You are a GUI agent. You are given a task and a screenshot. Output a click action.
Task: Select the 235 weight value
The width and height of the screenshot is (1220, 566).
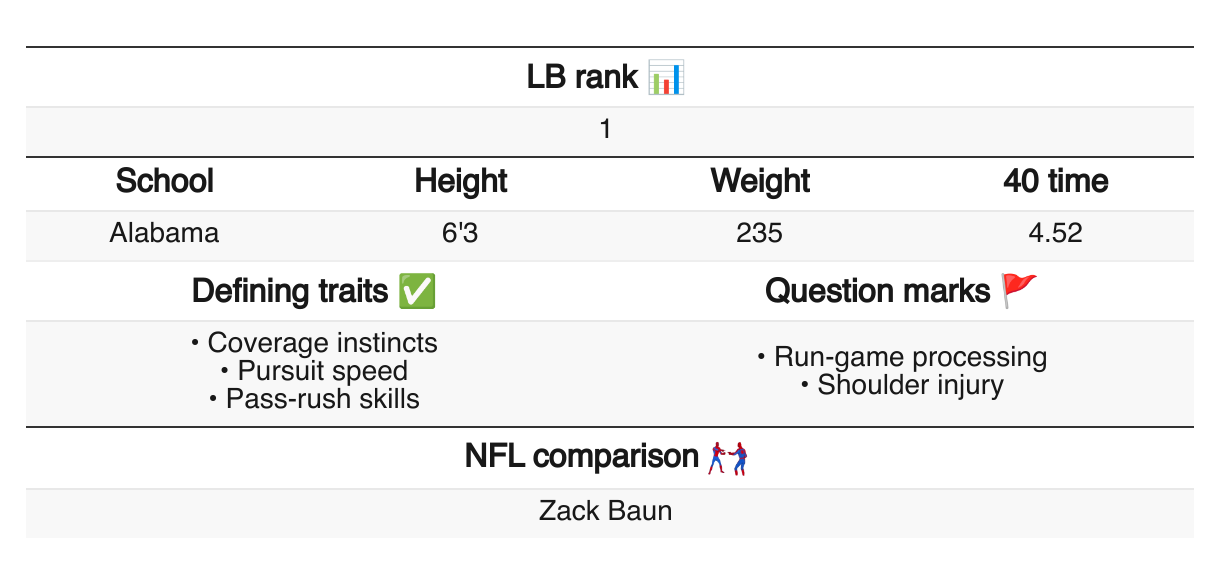click(x=760, y=234)
